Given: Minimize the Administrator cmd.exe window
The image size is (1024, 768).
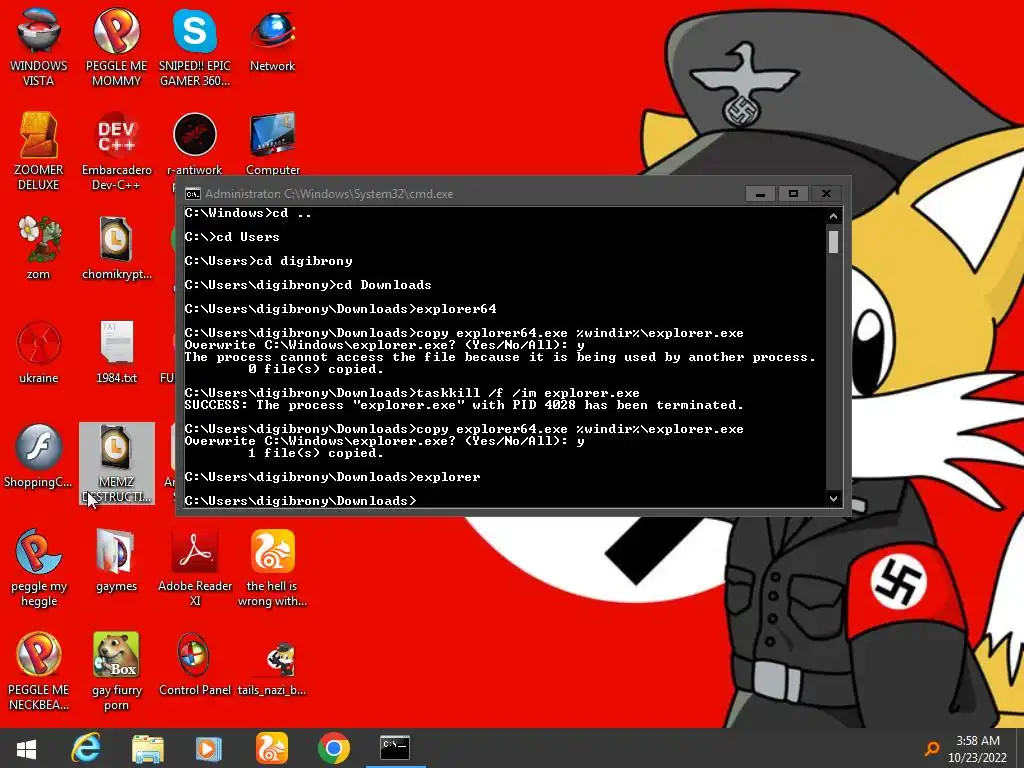Looking at the screenshot, I should (x=760, y=194).
